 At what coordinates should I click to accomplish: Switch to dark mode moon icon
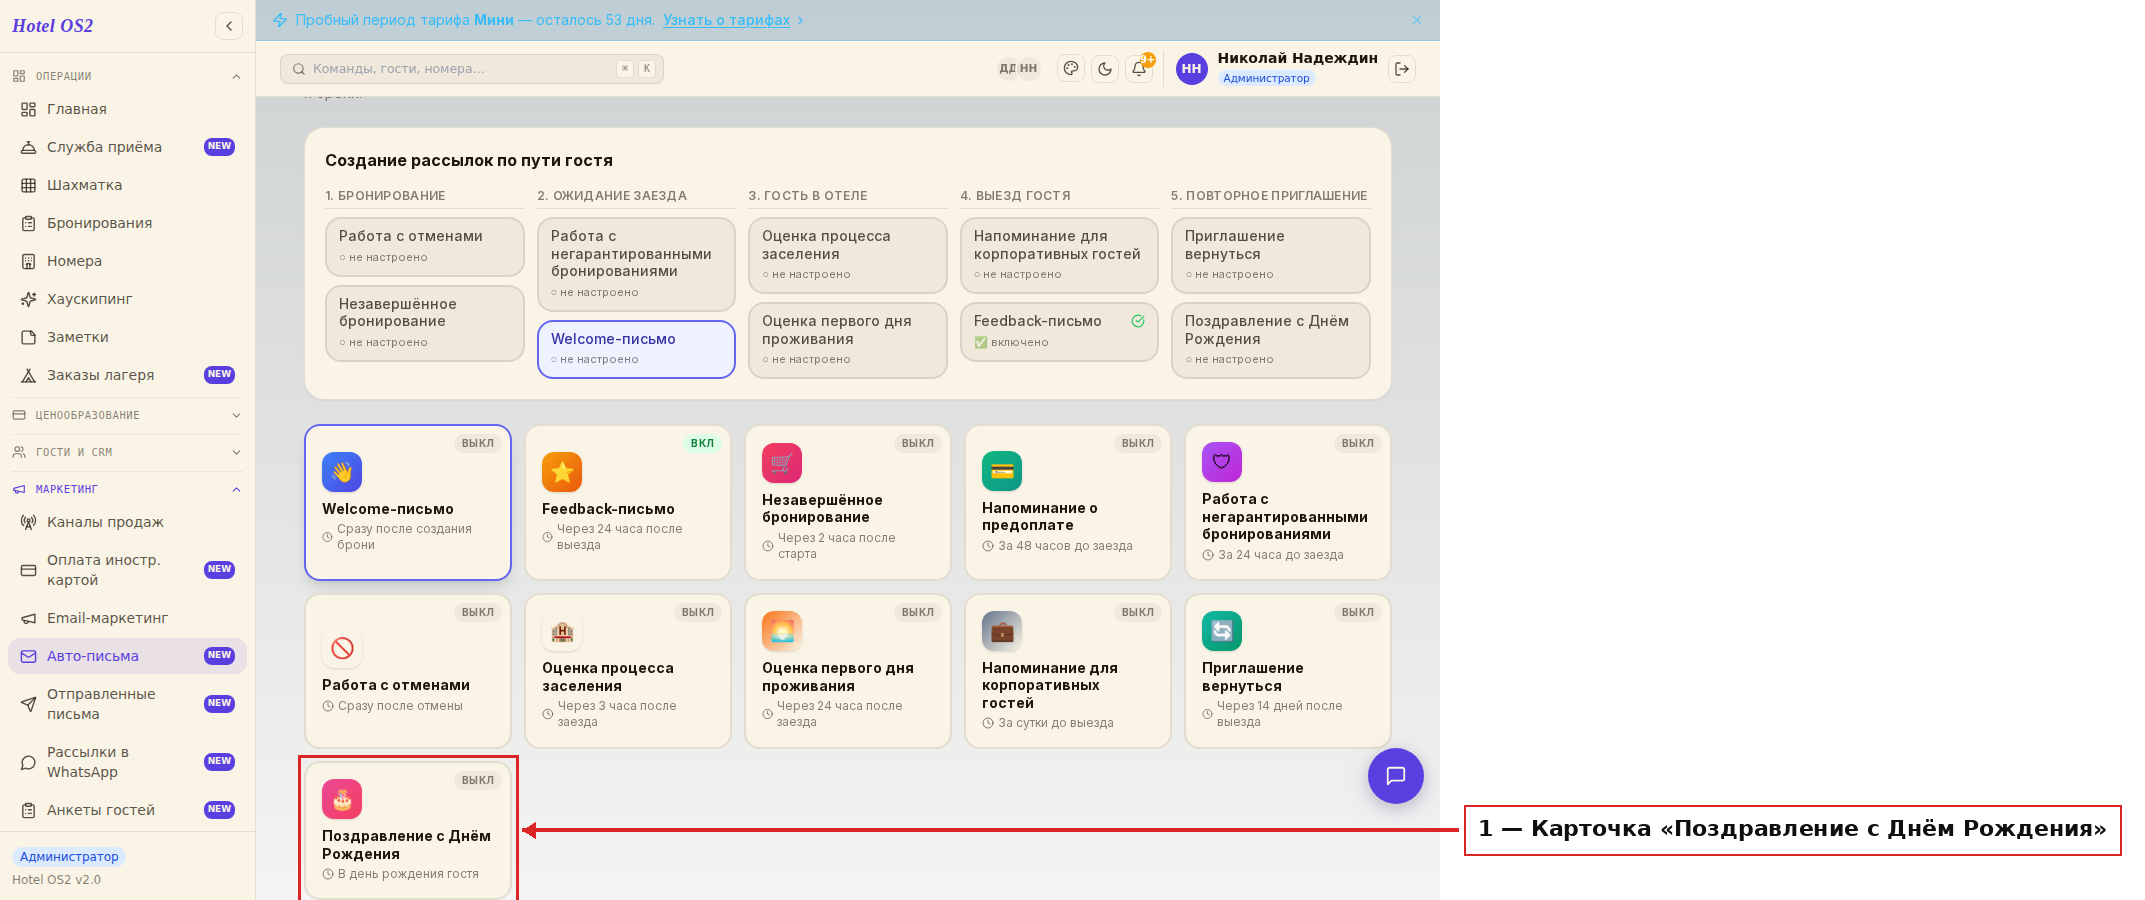(x=1105, y=69)
